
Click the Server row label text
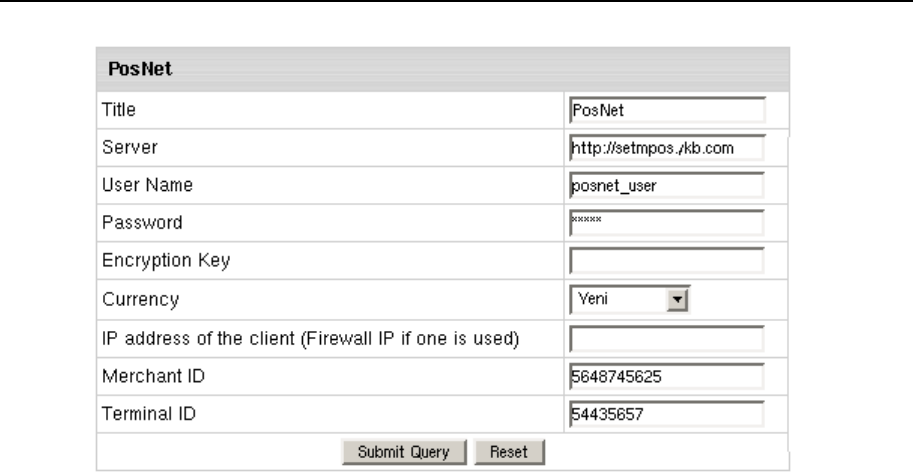(124, 147)
